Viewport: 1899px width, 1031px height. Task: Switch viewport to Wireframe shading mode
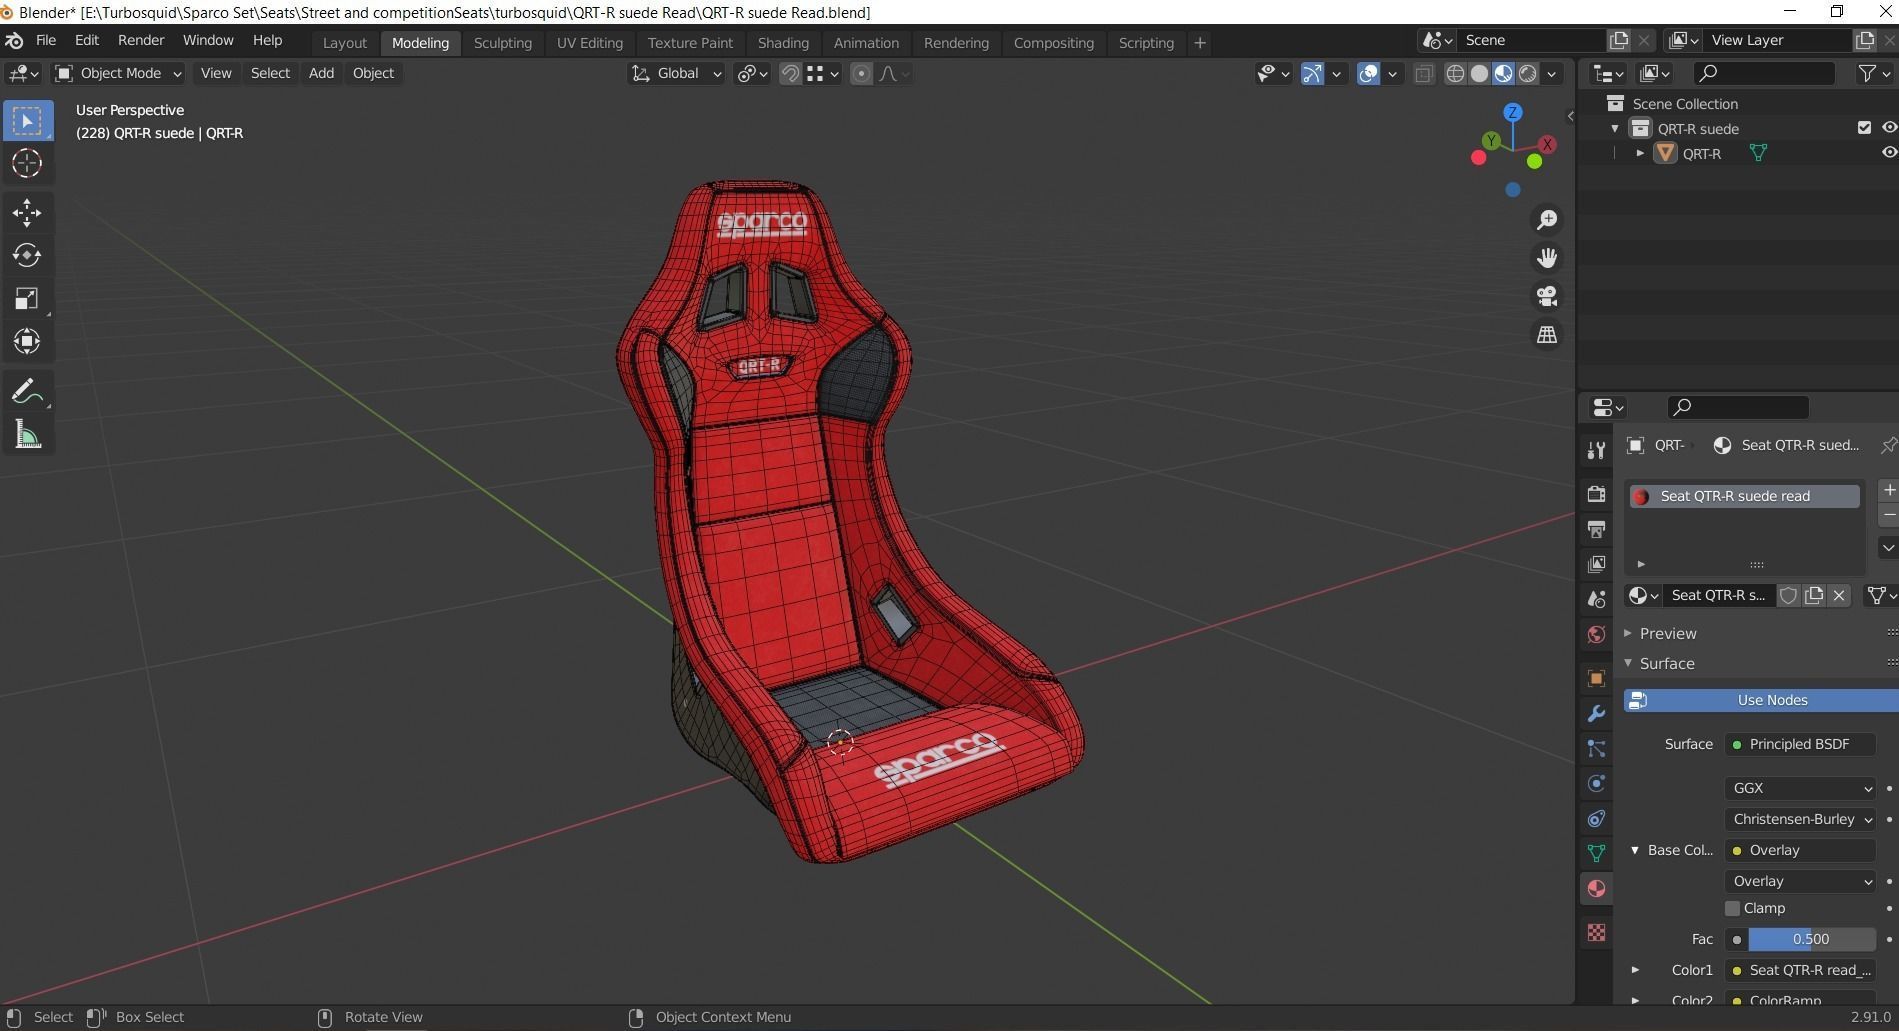[1455, 73]
